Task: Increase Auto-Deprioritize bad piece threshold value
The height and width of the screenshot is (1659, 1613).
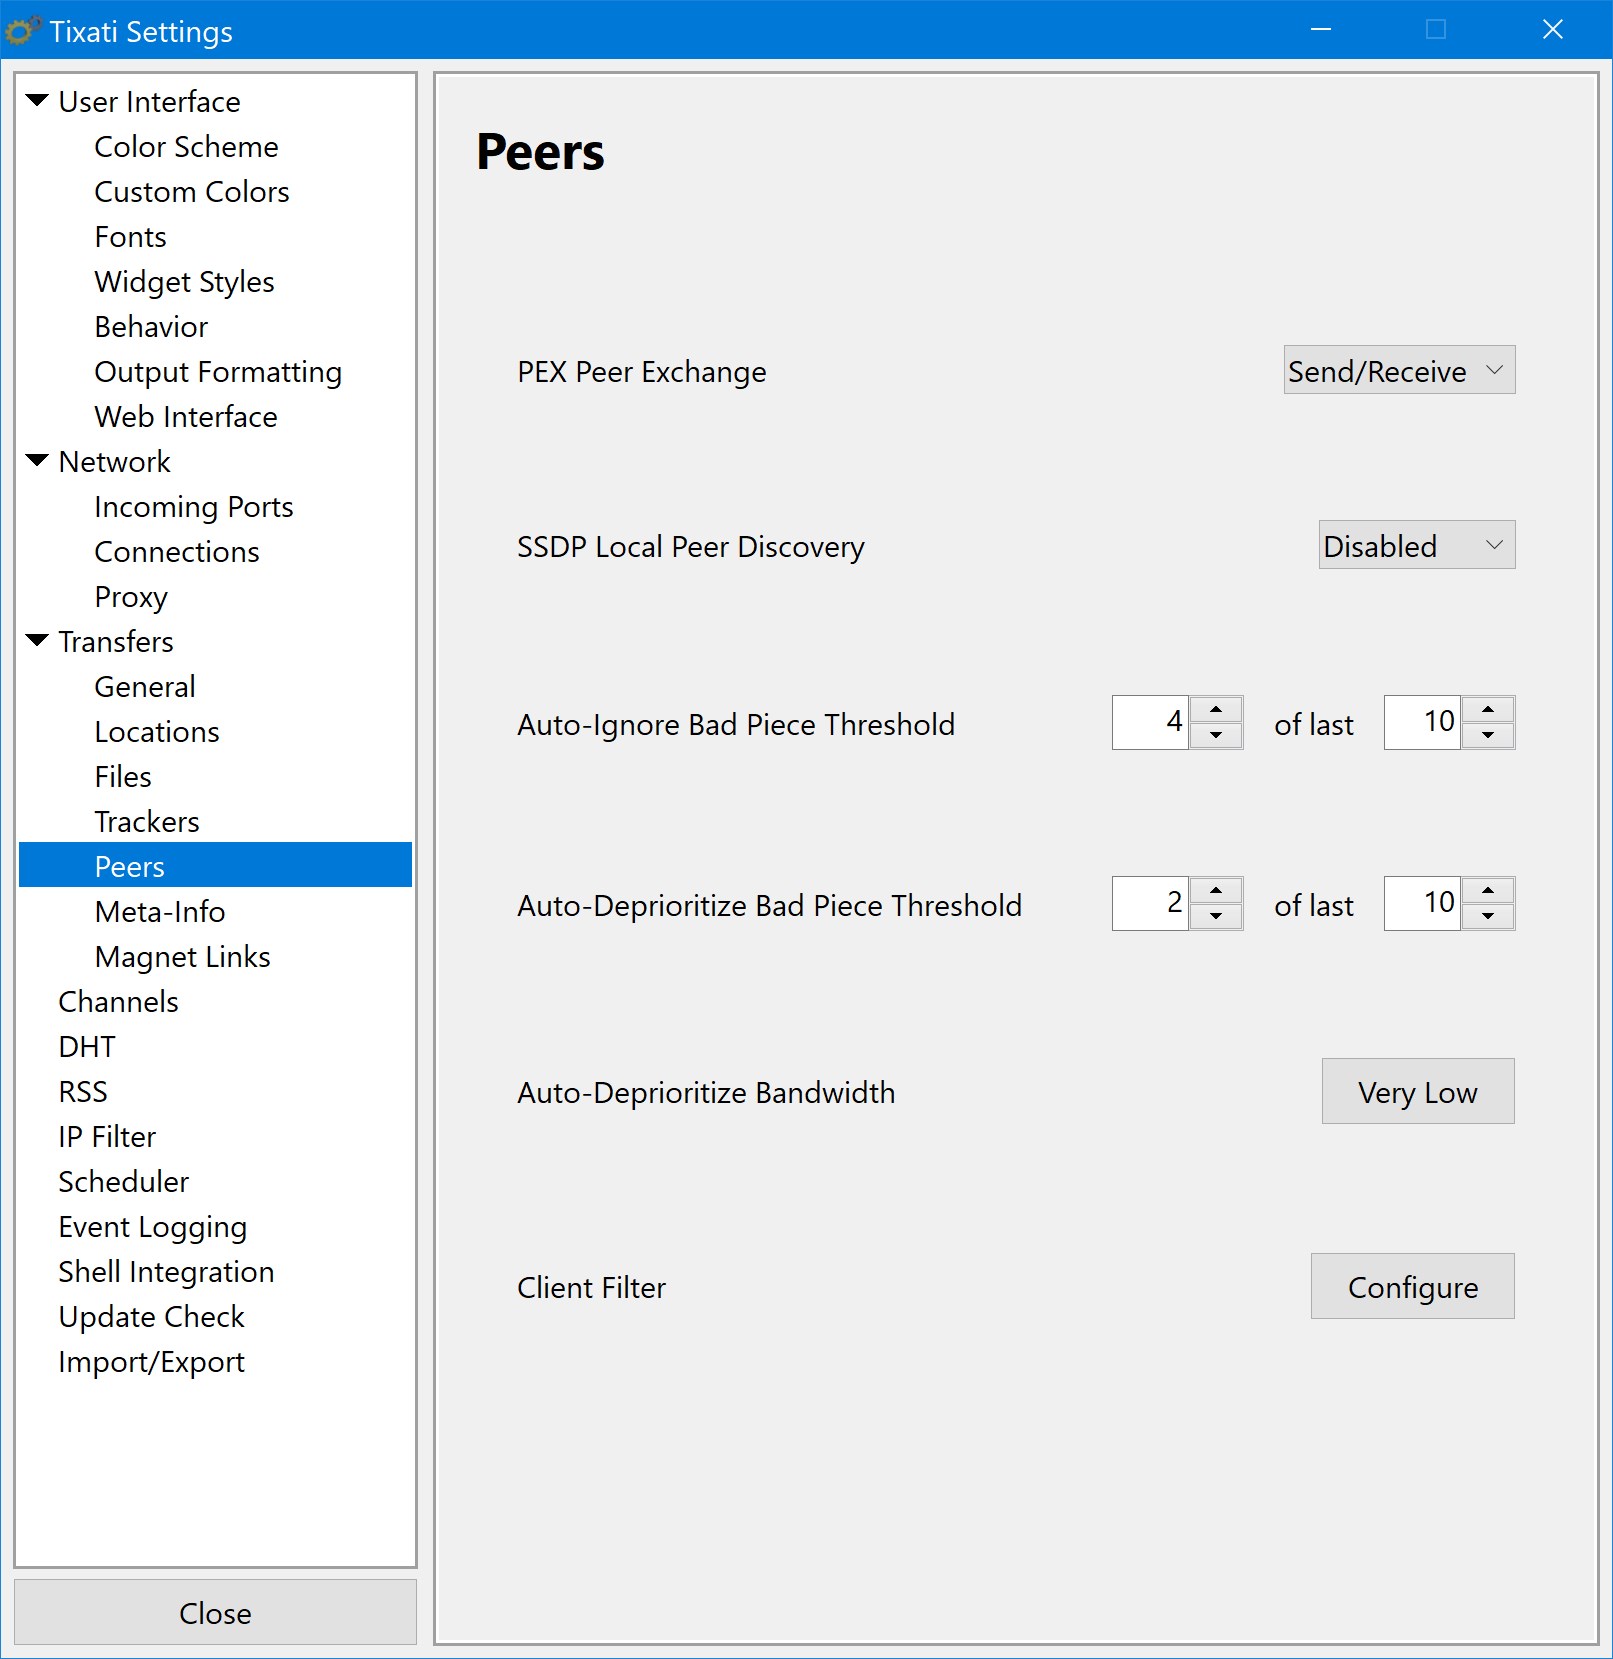Action: point(1216,890)
